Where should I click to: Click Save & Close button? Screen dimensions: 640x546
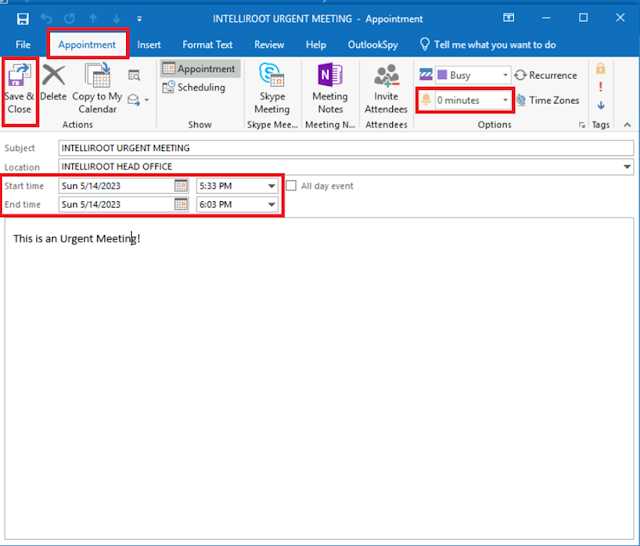coord(19,90)
